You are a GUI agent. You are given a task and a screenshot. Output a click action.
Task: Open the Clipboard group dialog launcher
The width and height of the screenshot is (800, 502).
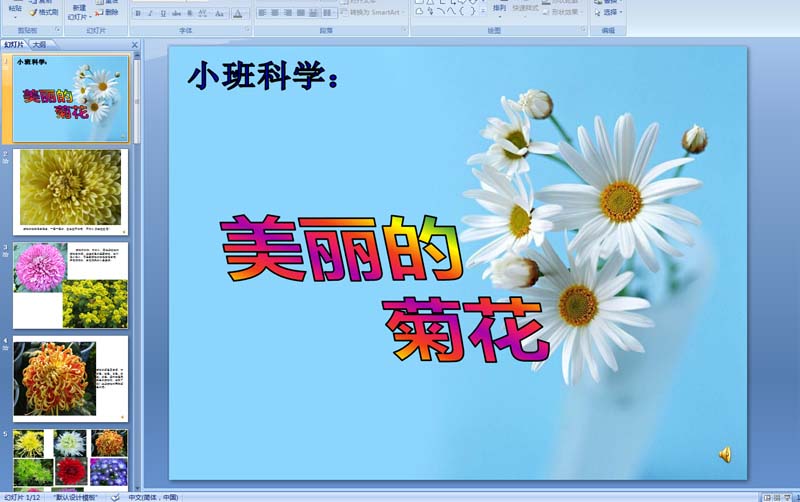pyautogui.click(x=58, y=30)
